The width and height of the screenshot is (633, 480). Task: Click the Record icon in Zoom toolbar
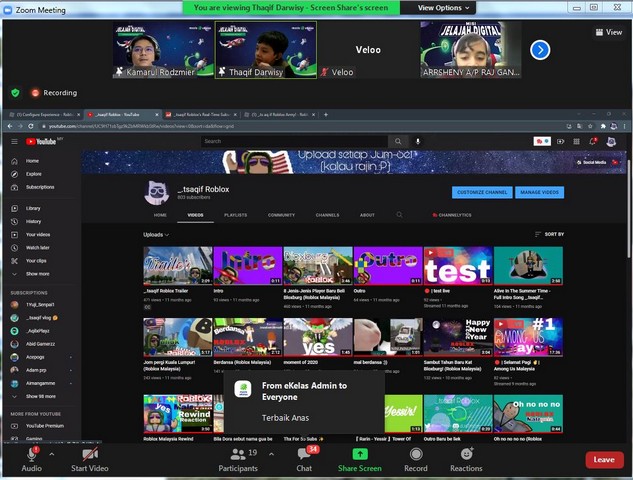pyautogui.click(x=415, y=456)
